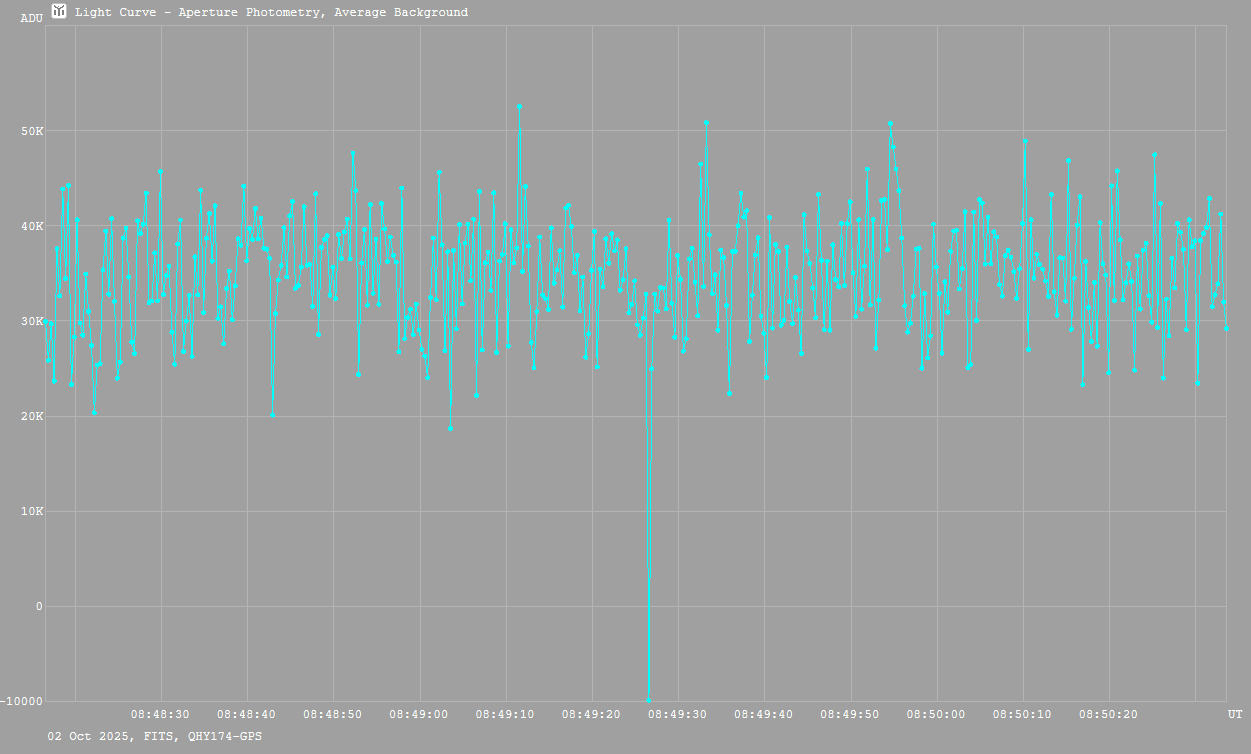Screen dimensions: 1251x754
Task: Click the 08:50:10 time axis label
Action: pyautogui.click(x=1022, y=714)
